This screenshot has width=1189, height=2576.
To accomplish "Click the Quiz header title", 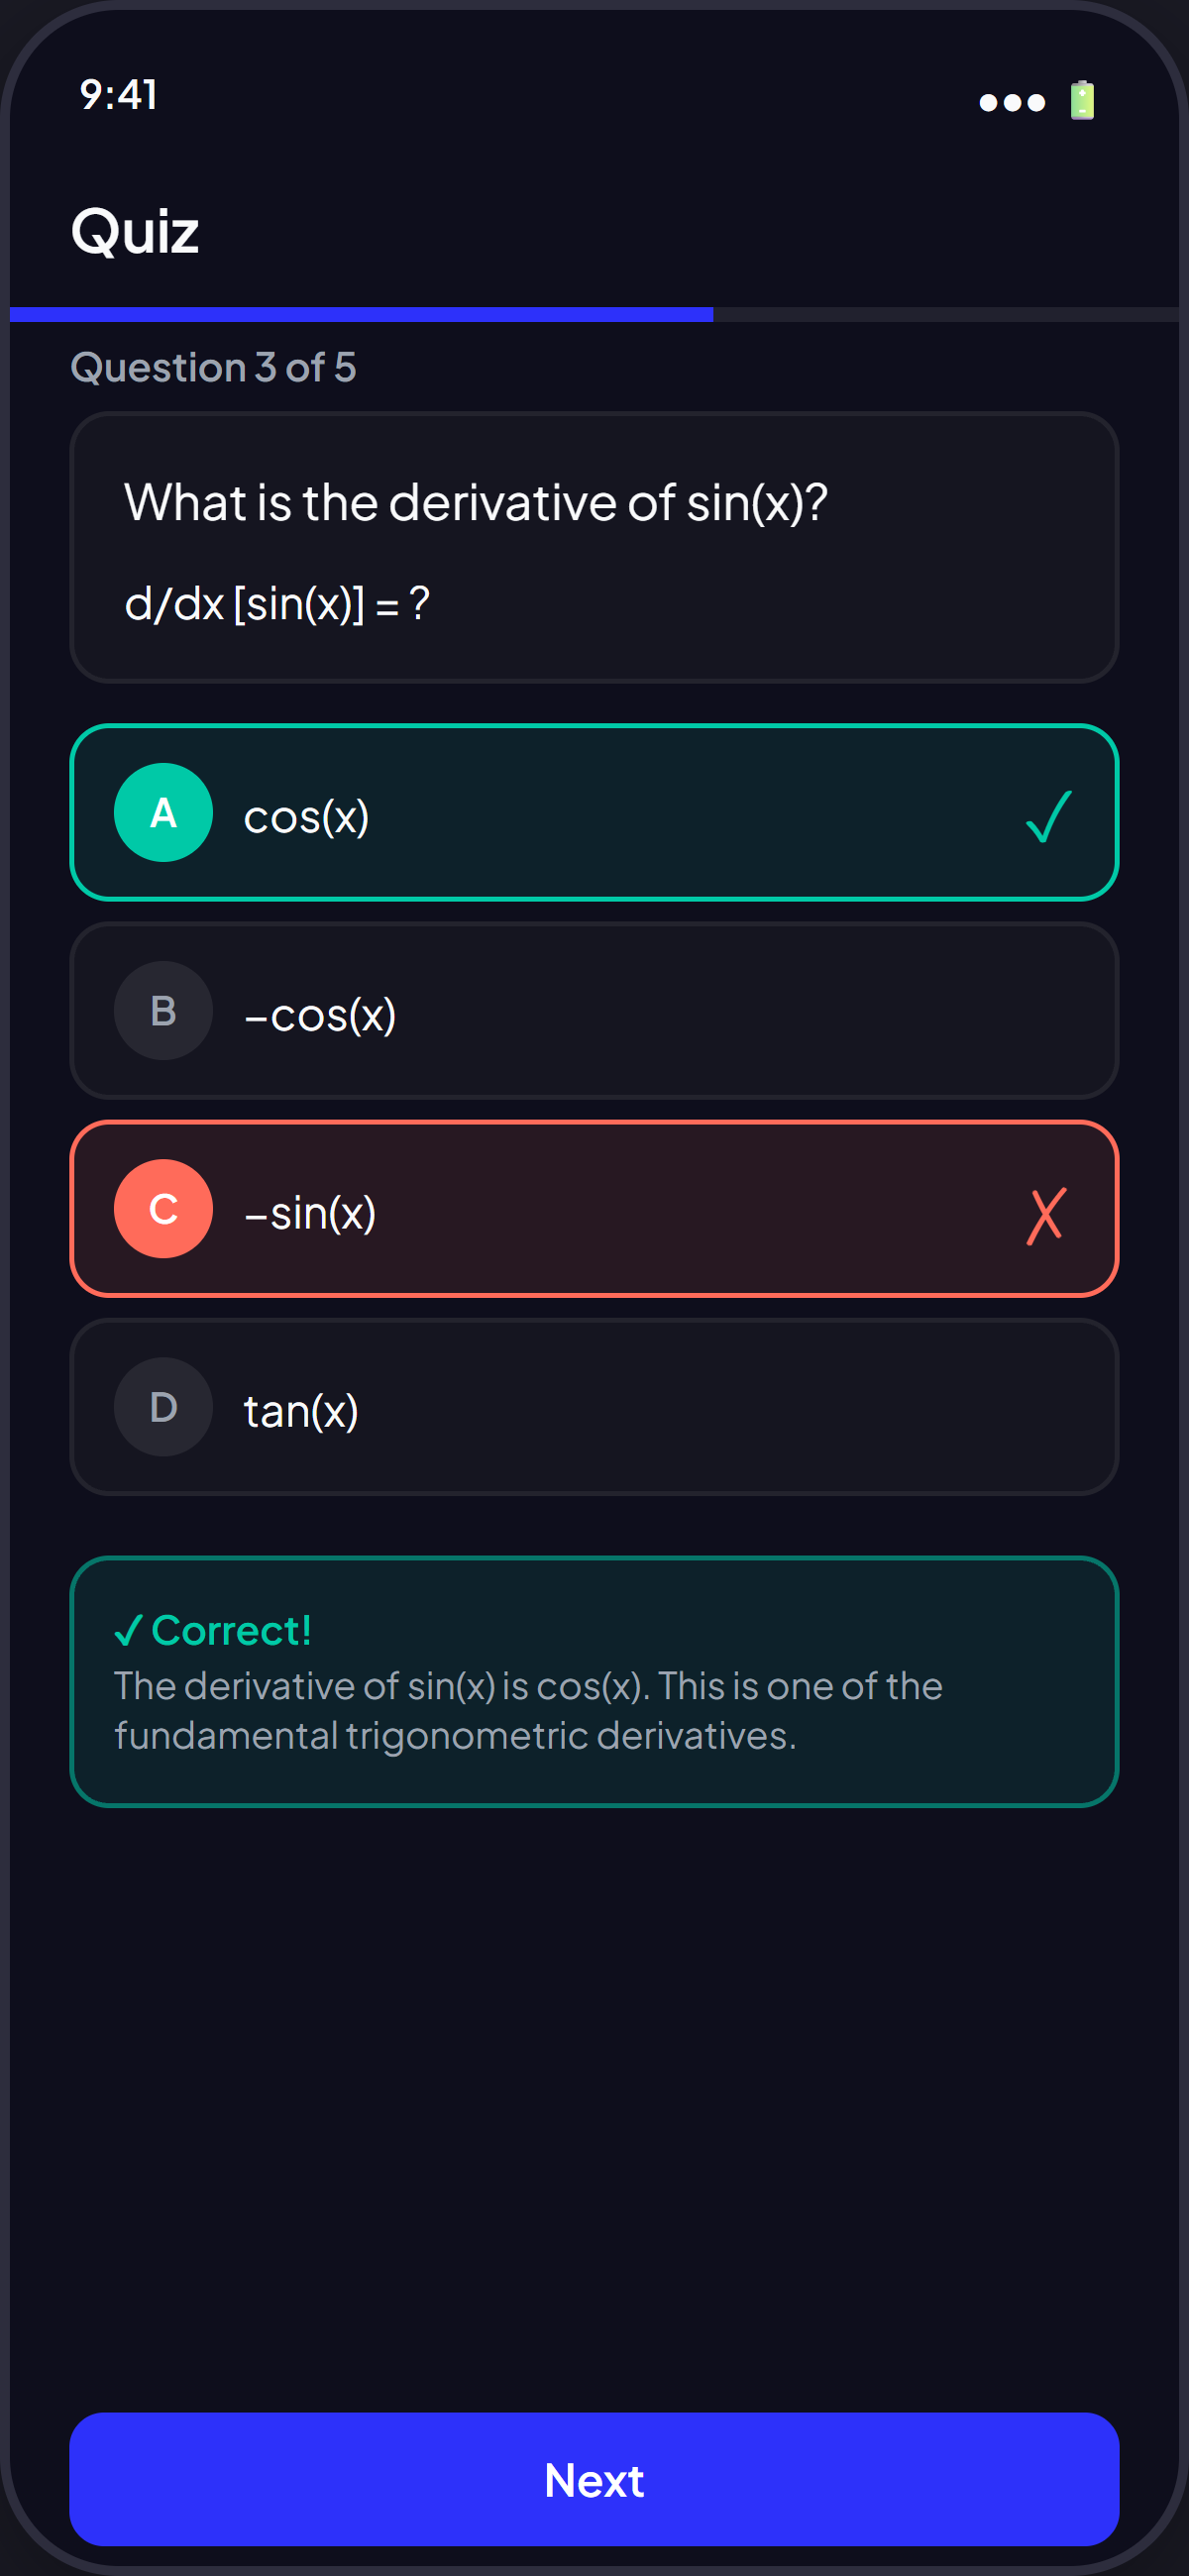I will 135,231.
